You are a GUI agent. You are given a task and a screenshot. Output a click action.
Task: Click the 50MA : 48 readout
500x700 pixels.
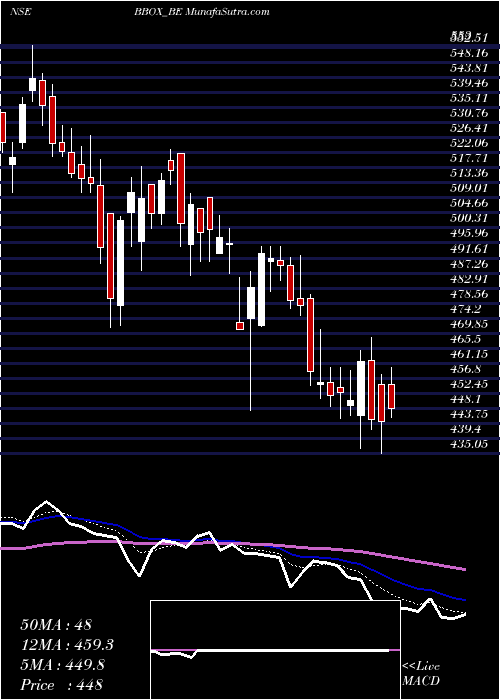(x=56, y=625)
